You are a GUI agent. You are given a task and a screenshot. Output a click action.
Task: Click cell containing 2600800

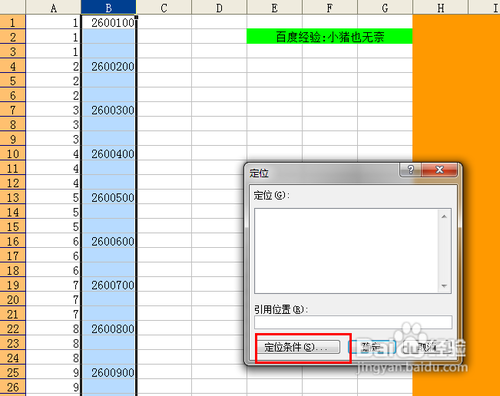108,329
